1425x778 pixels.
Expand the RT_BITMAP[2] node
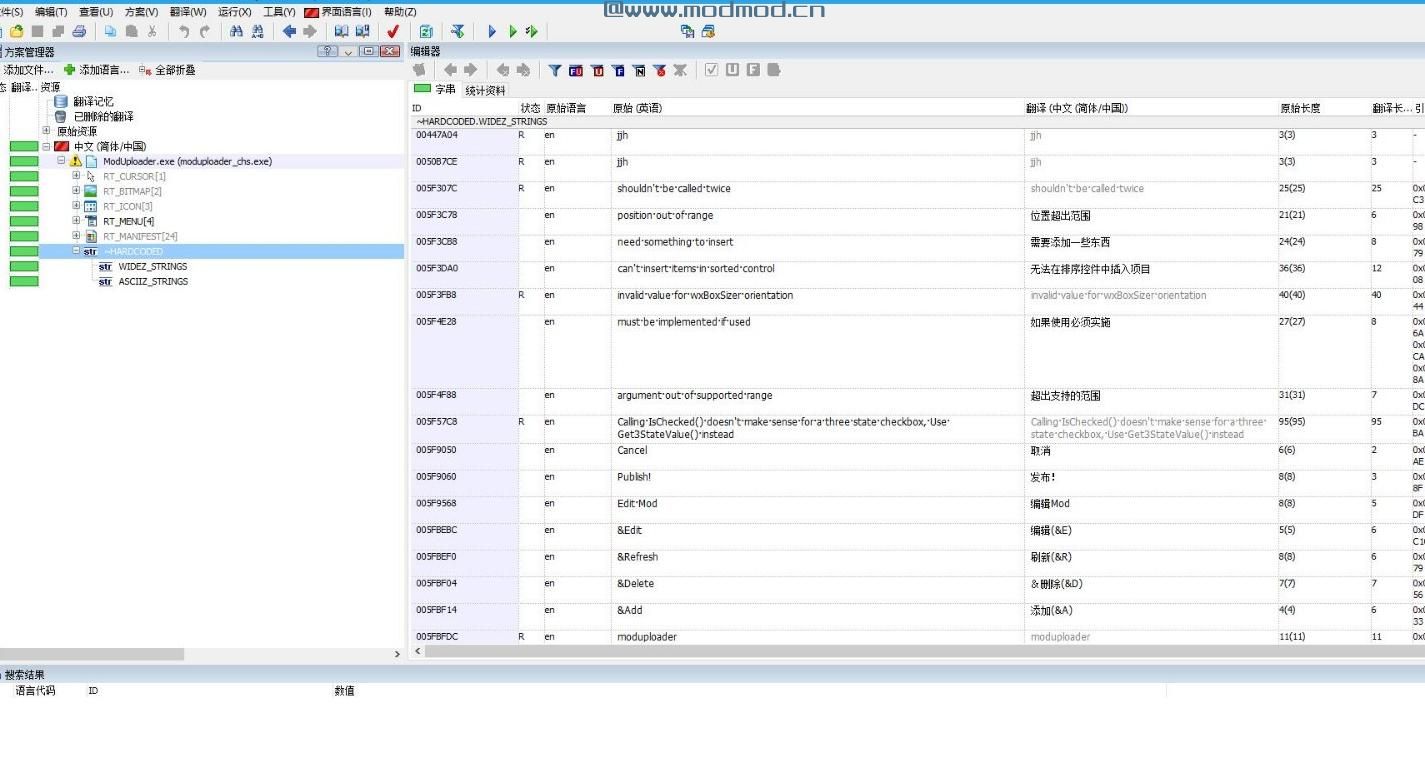[x=76, y=190]
